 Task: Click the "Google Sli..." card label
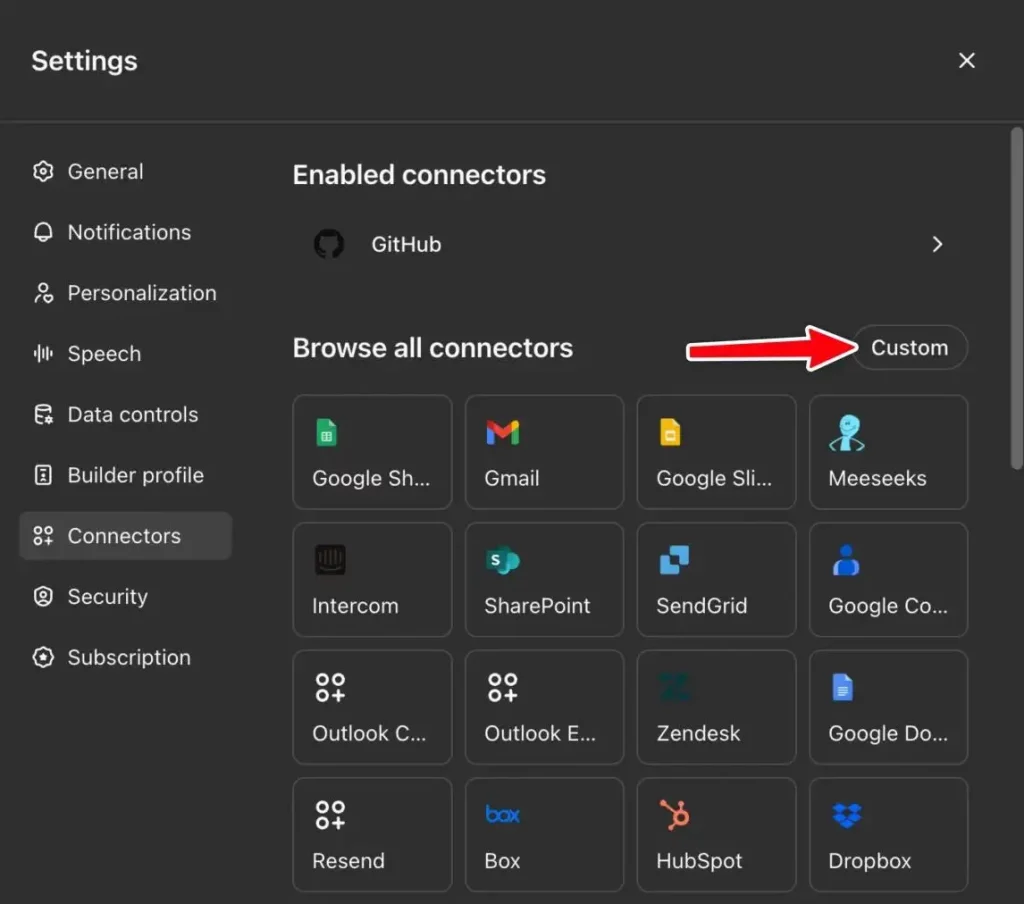[x=714, y=478]
